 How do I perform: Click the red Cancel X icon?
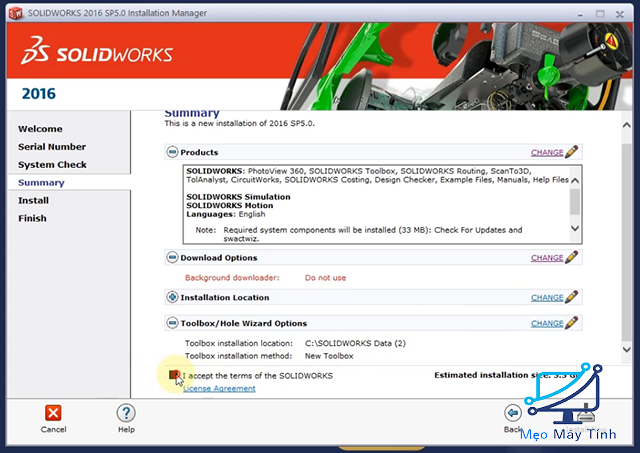coord(53,413)
